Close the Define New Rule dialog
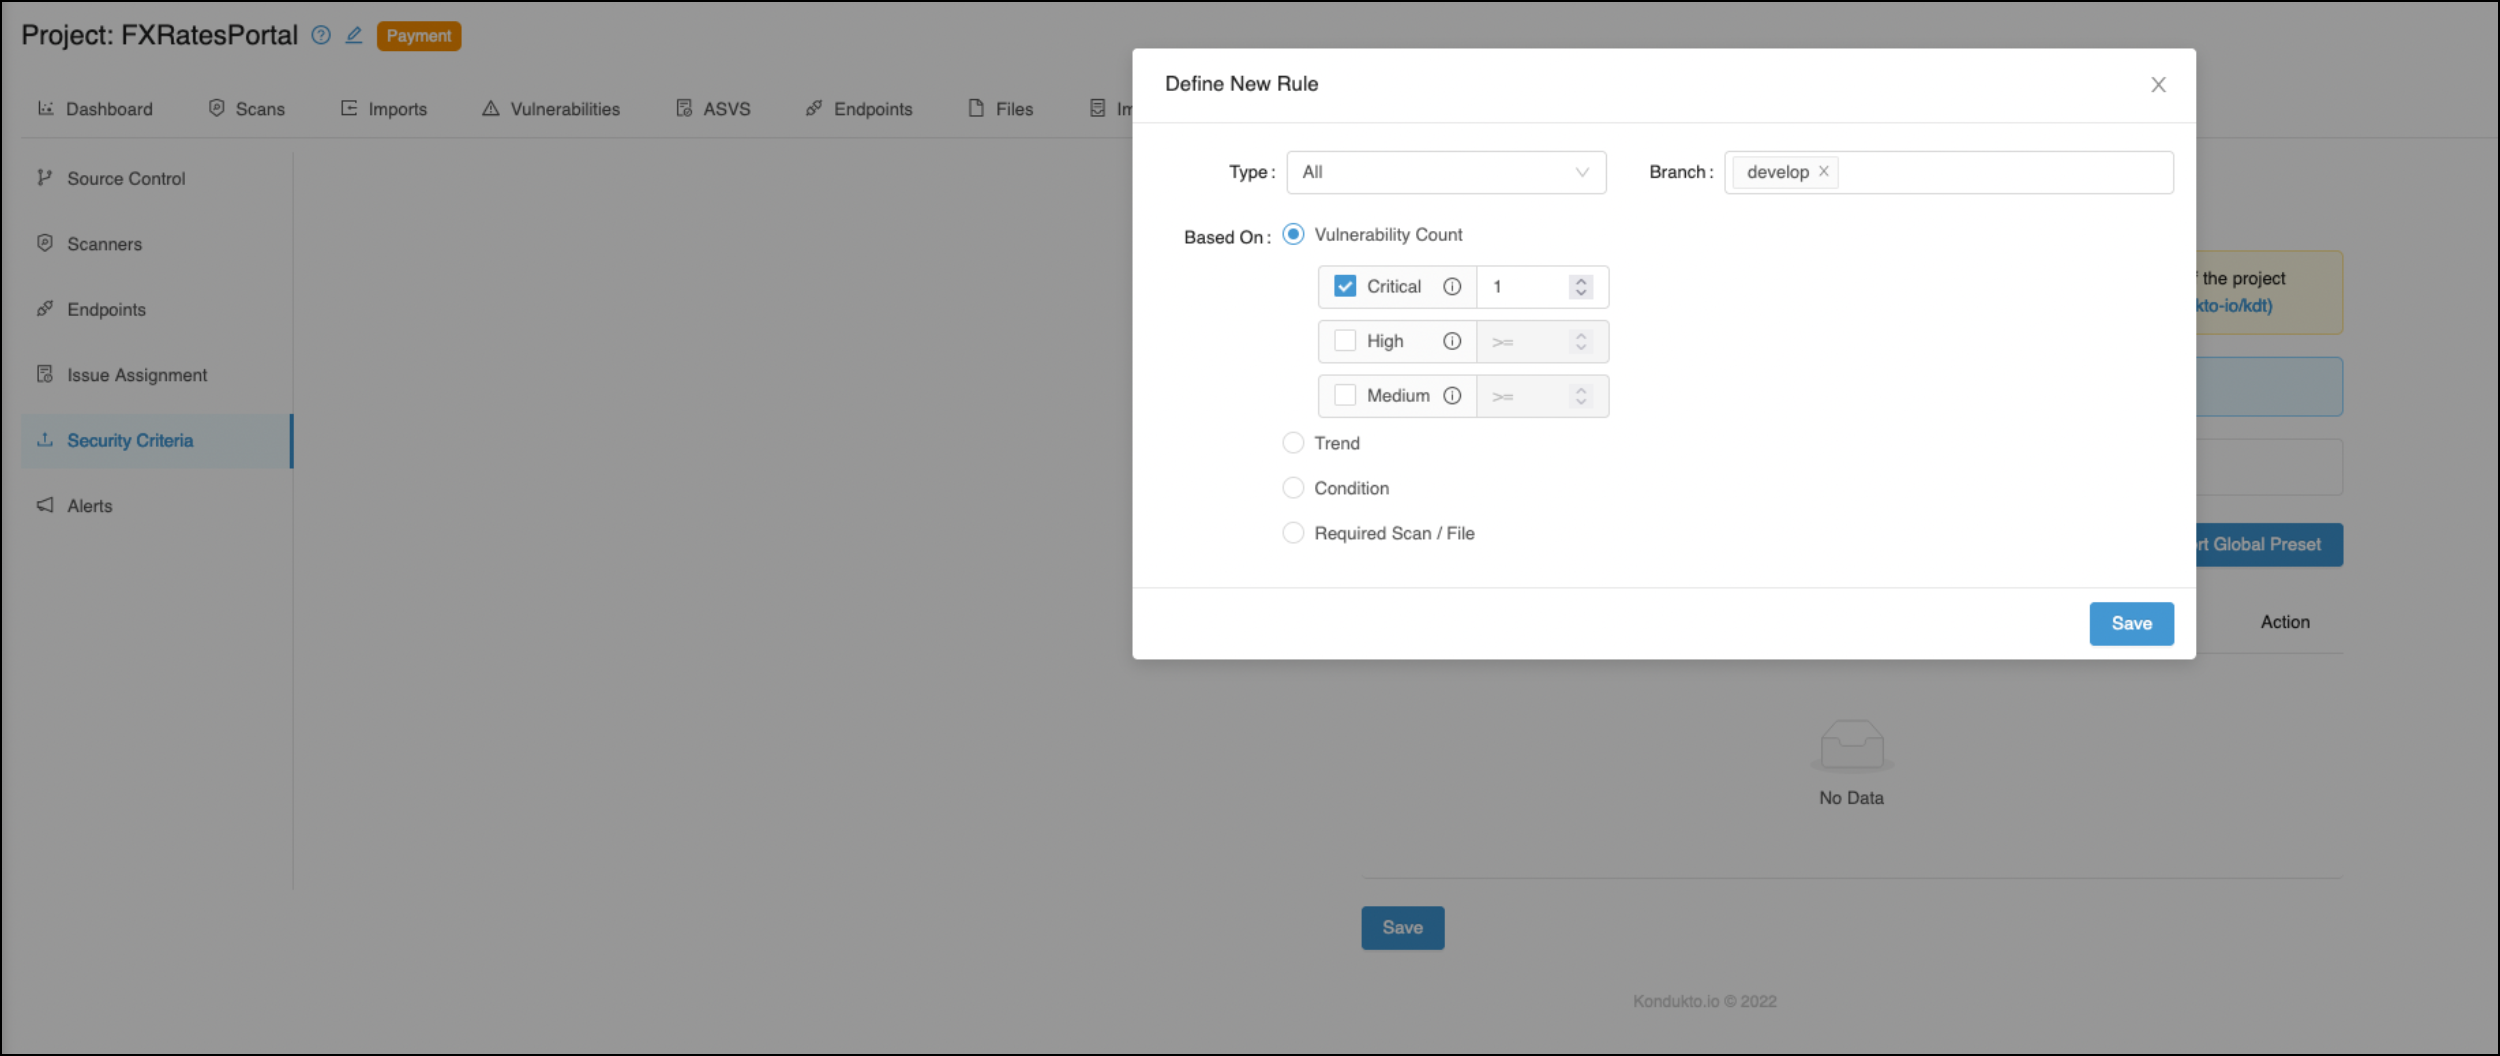Viewport: 2500px width, 1056px height. [x=2158, y=85]
